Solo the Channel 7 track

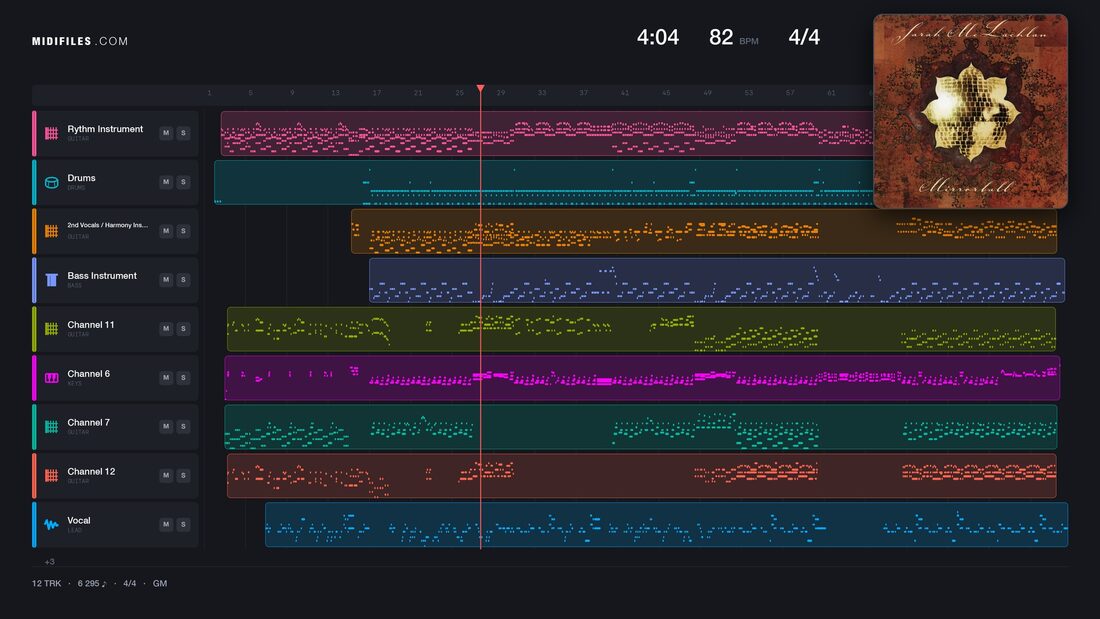pyautogui.click(x=183, y=426)
